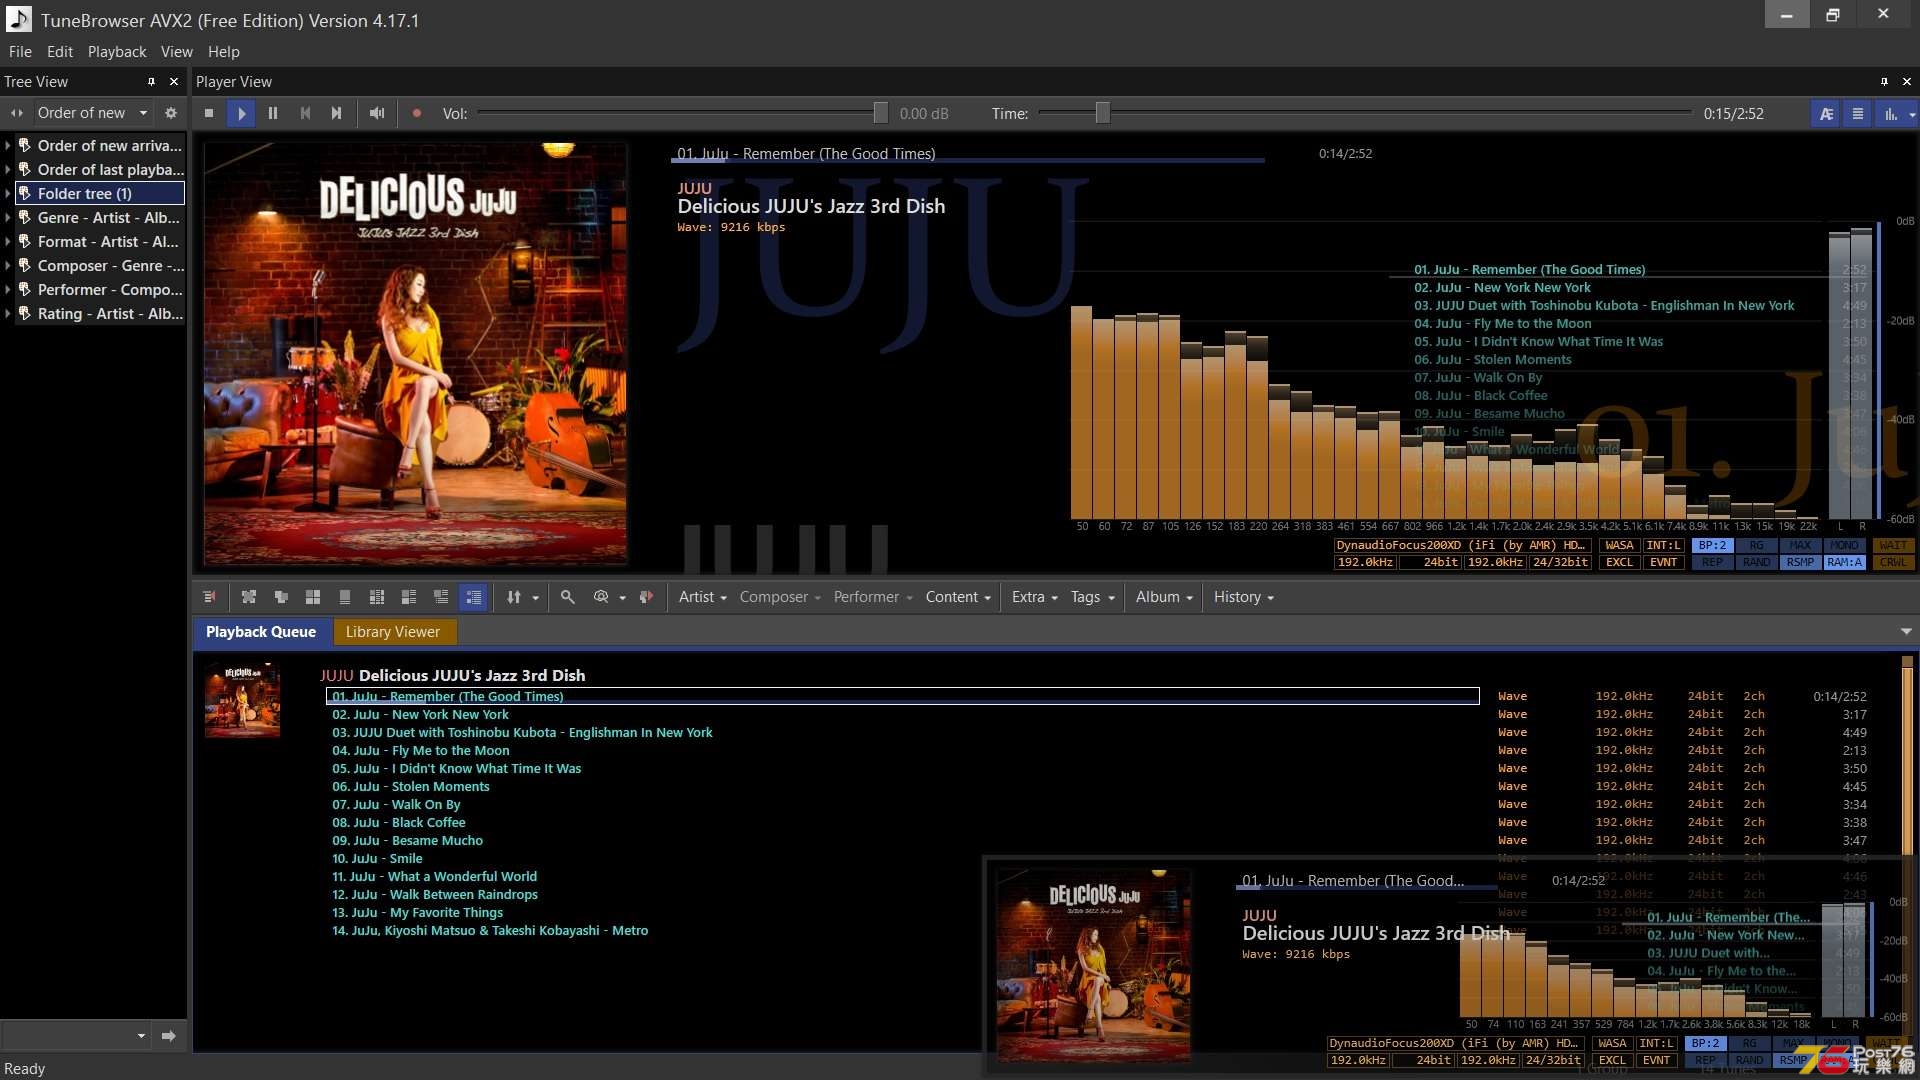Pause the current track

[x=273, y=113]
